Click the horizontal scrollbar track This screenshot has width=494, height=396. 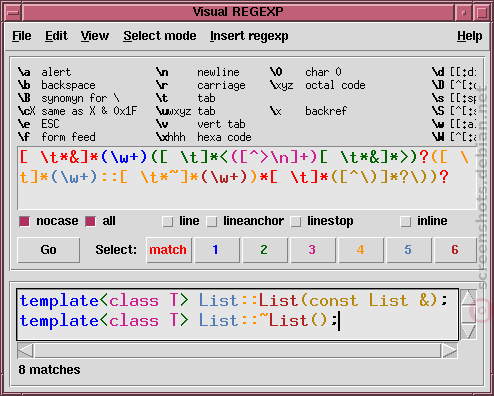(x=237, y=351)
